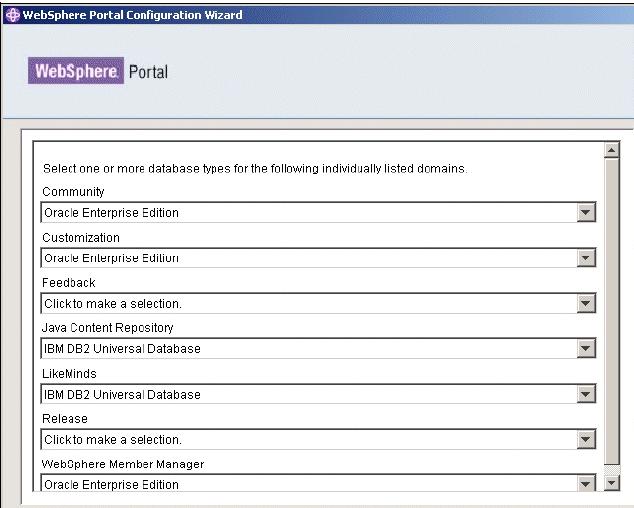Click the arrow button of the Feedback combo box

[586, 303]
